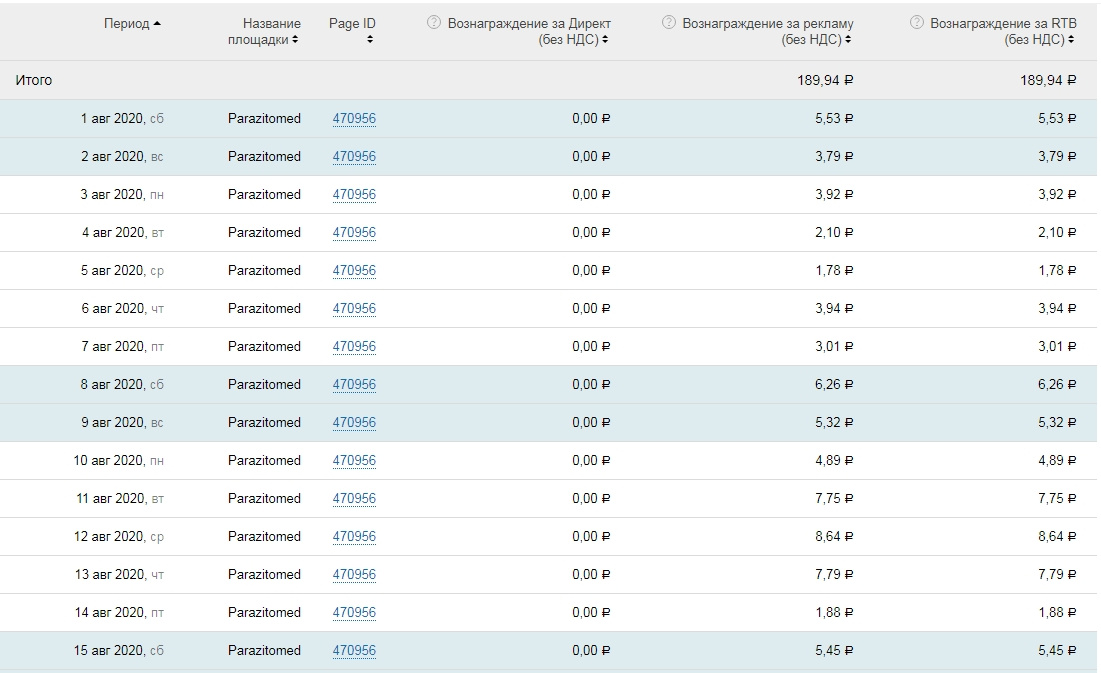Click sort arrows next to Название площадки

(x=297, y=40)
